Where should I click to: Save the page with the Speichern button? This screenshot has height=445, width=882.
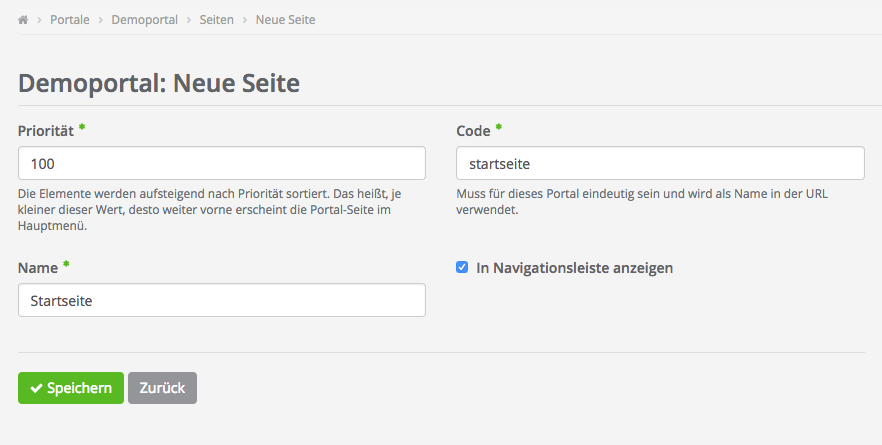(71, 388)
